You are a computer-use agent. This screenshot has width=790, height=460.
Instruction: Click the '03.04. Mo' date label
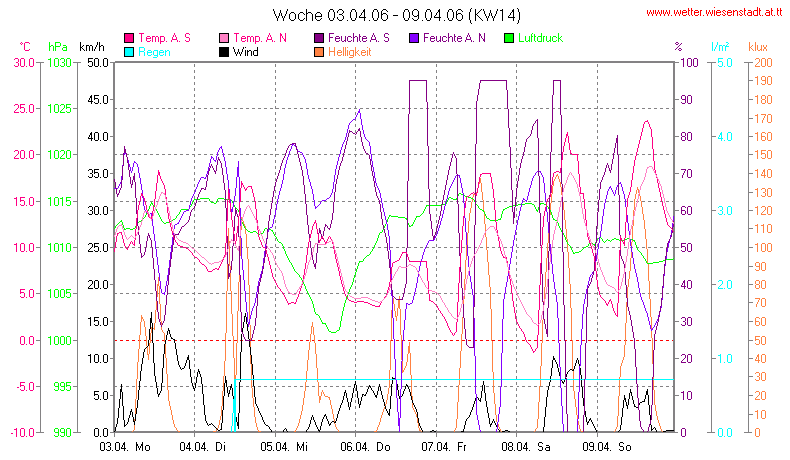tap(125, 447)
